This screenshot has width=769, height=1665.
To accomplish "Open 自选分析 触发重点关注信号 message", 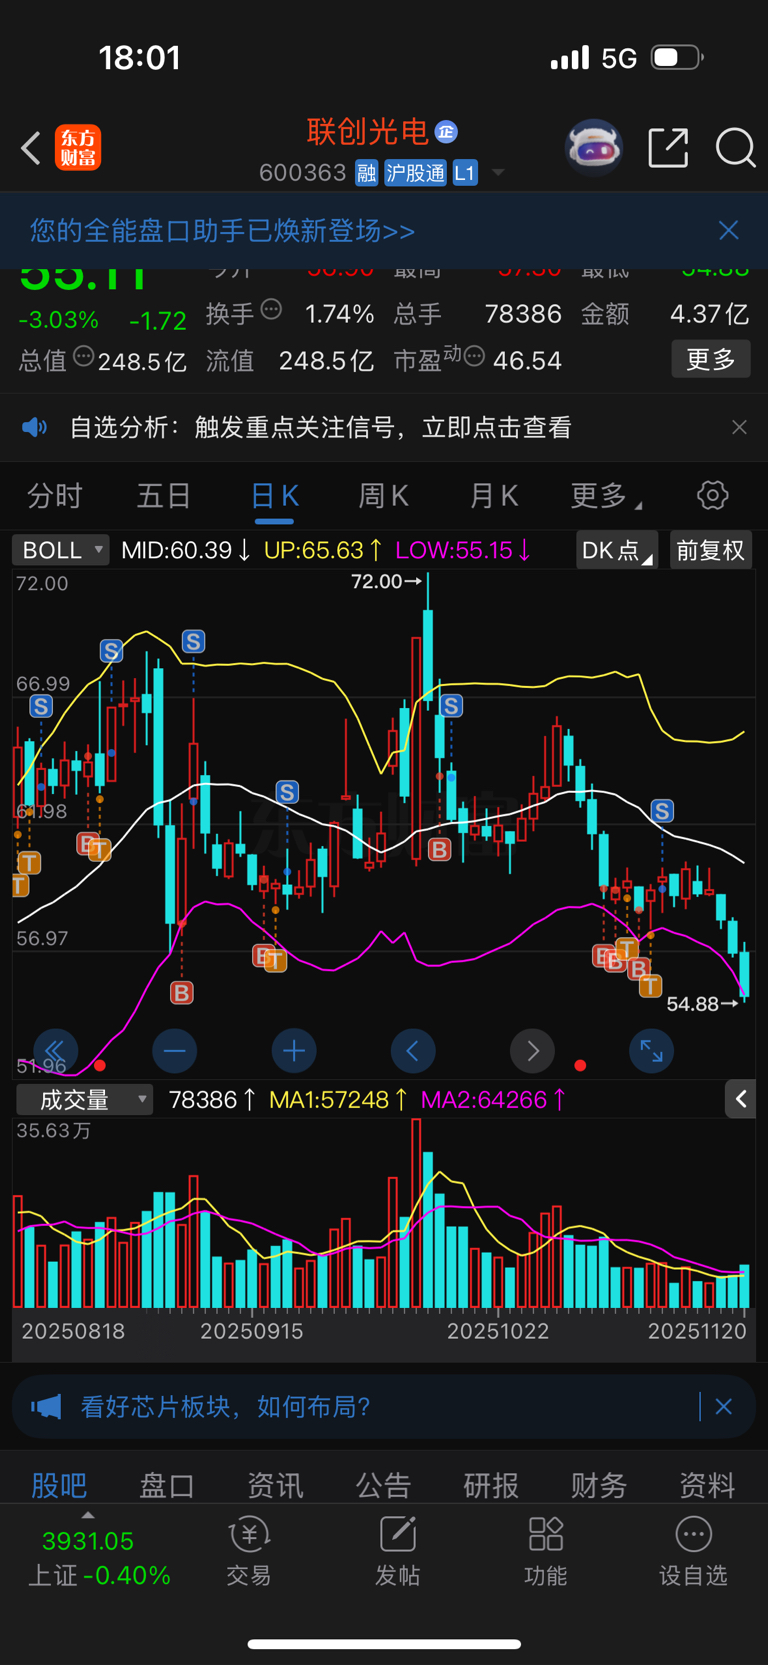I will tap(320, 428).
